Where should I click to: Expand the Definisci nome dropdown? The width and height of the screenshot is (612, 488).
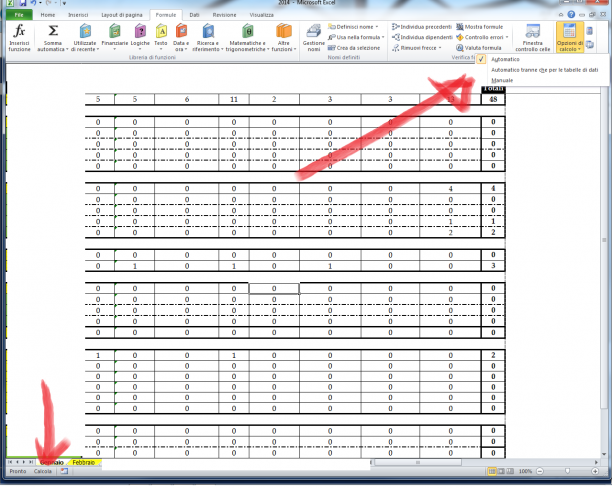click(377, 27)
